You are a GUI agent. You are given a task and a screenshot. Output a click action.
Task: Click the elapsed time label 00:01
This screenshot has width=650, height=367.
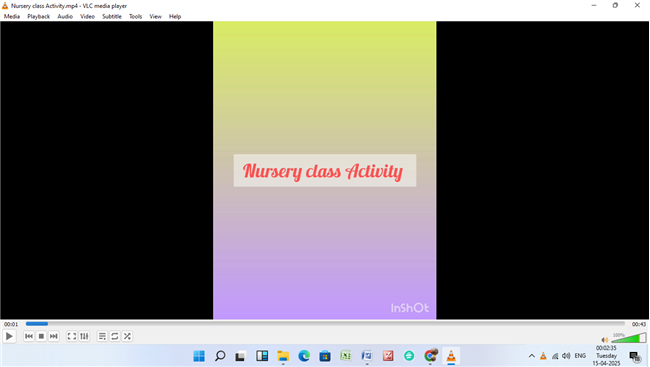11,324
